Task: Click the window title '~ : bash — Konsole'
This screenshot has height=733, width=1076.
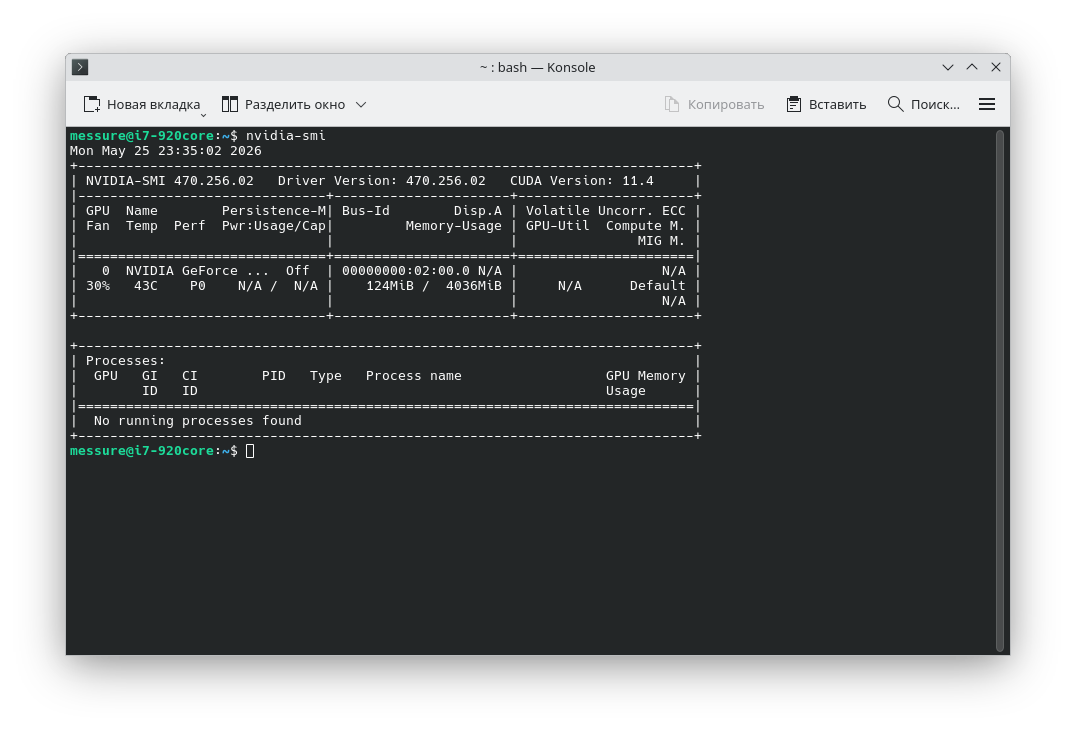Action: click(x=537, y=67)
